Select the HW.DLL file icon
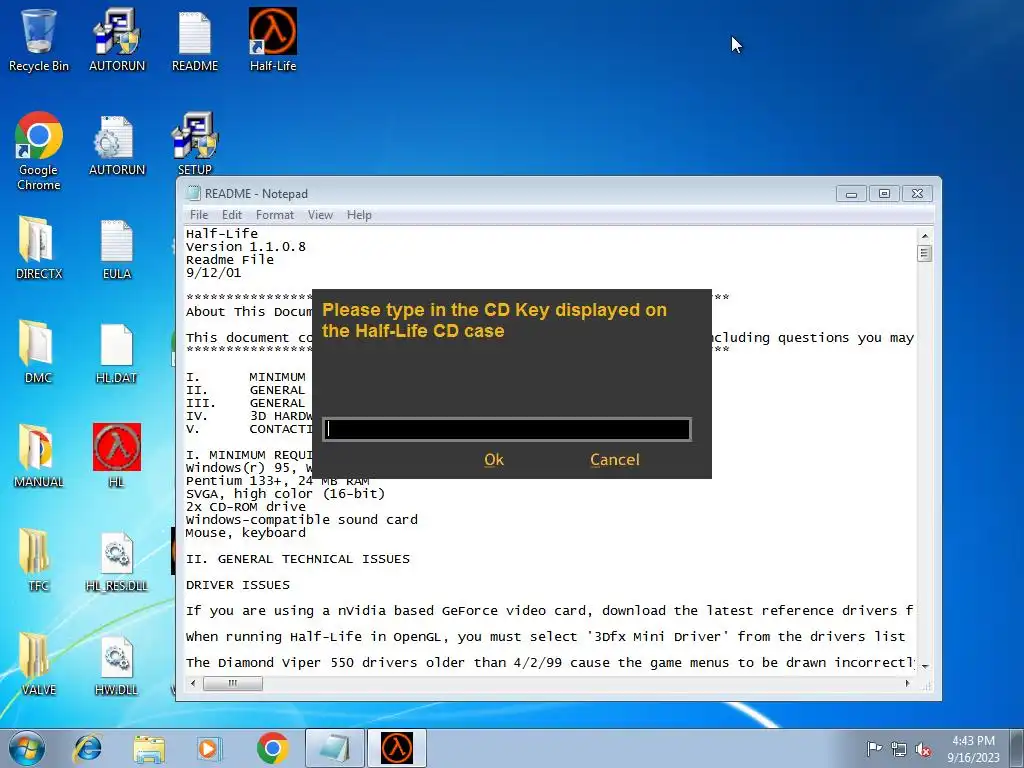 click(x=117, y=665)
